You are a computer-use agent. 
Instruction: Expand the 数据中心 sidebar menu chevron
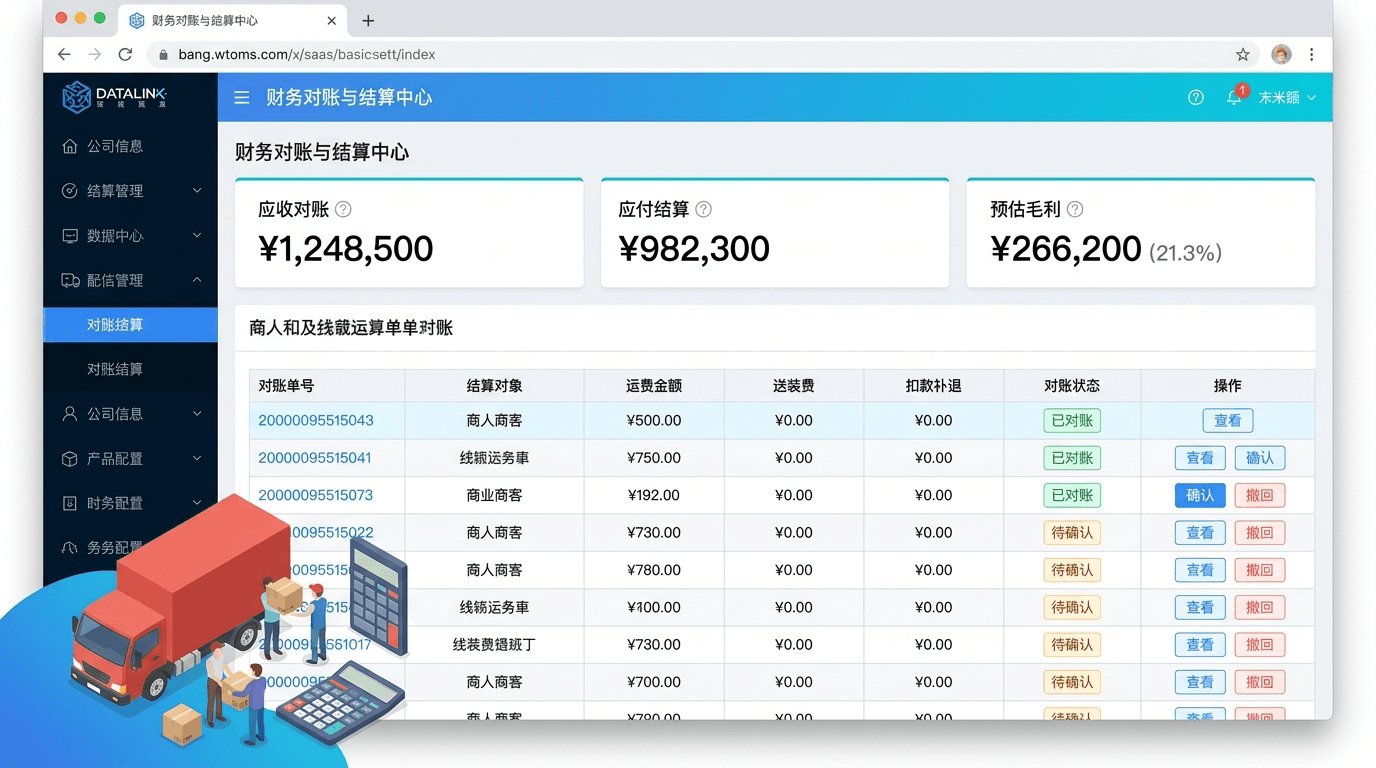point(197,236)
